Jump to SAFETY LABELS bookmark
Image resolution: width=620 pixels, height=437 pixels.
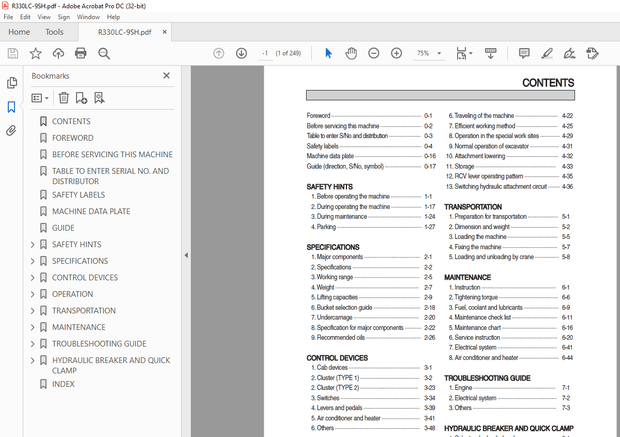[x=78, y=195]
